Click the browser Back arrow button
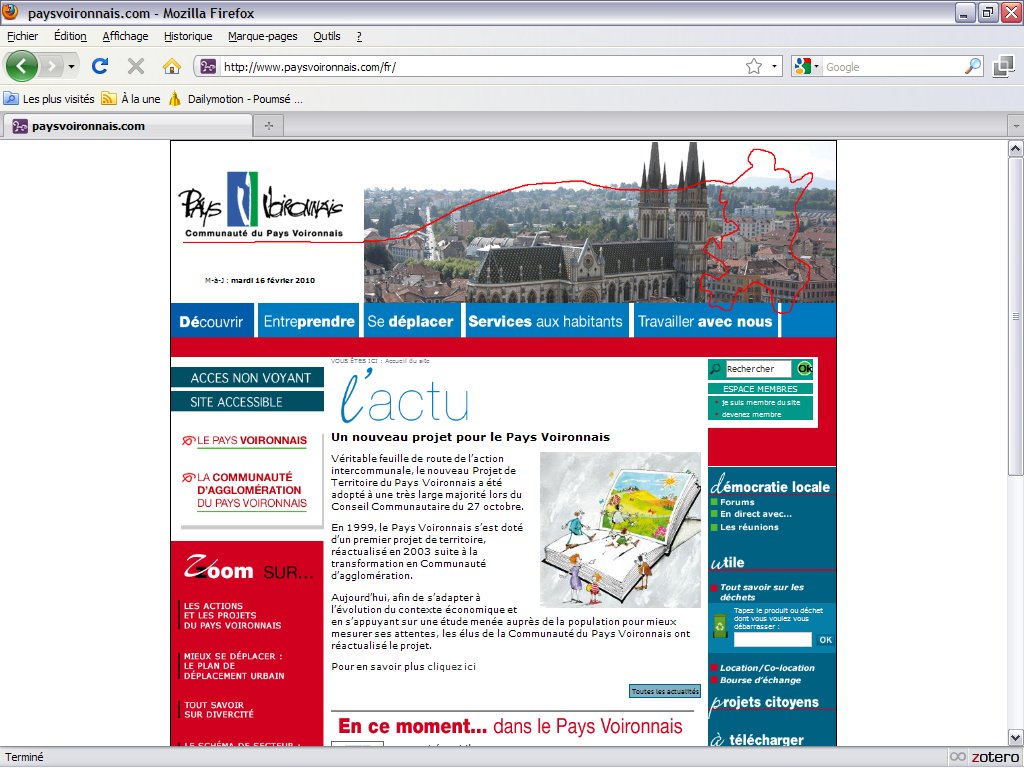 click(x=22, y=67)
